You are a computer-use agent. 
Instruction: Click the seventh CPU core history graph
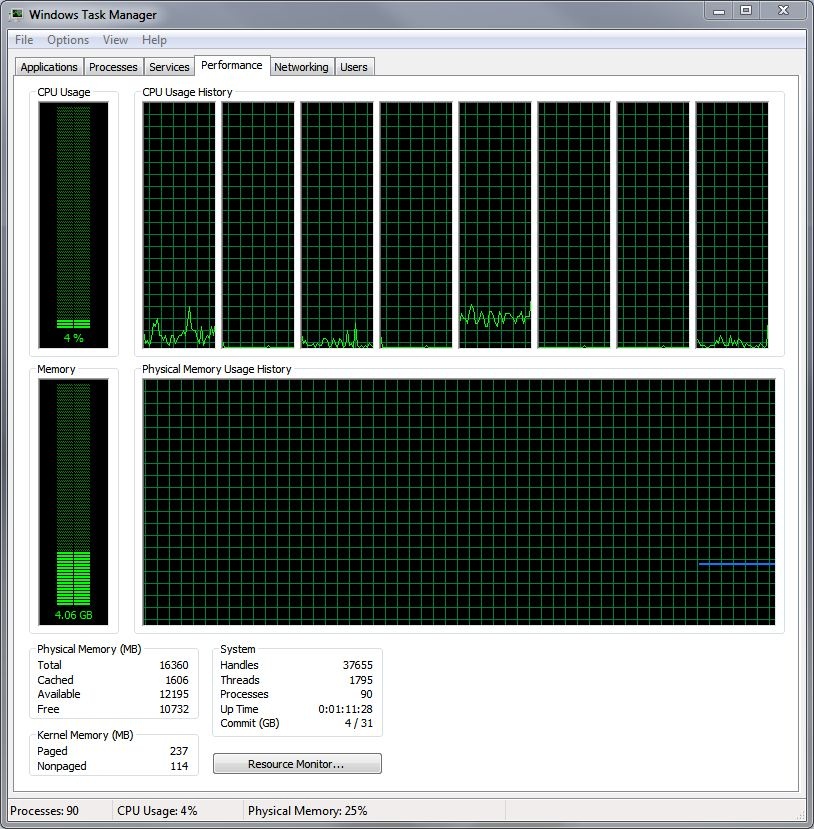(x=653, y=225)
